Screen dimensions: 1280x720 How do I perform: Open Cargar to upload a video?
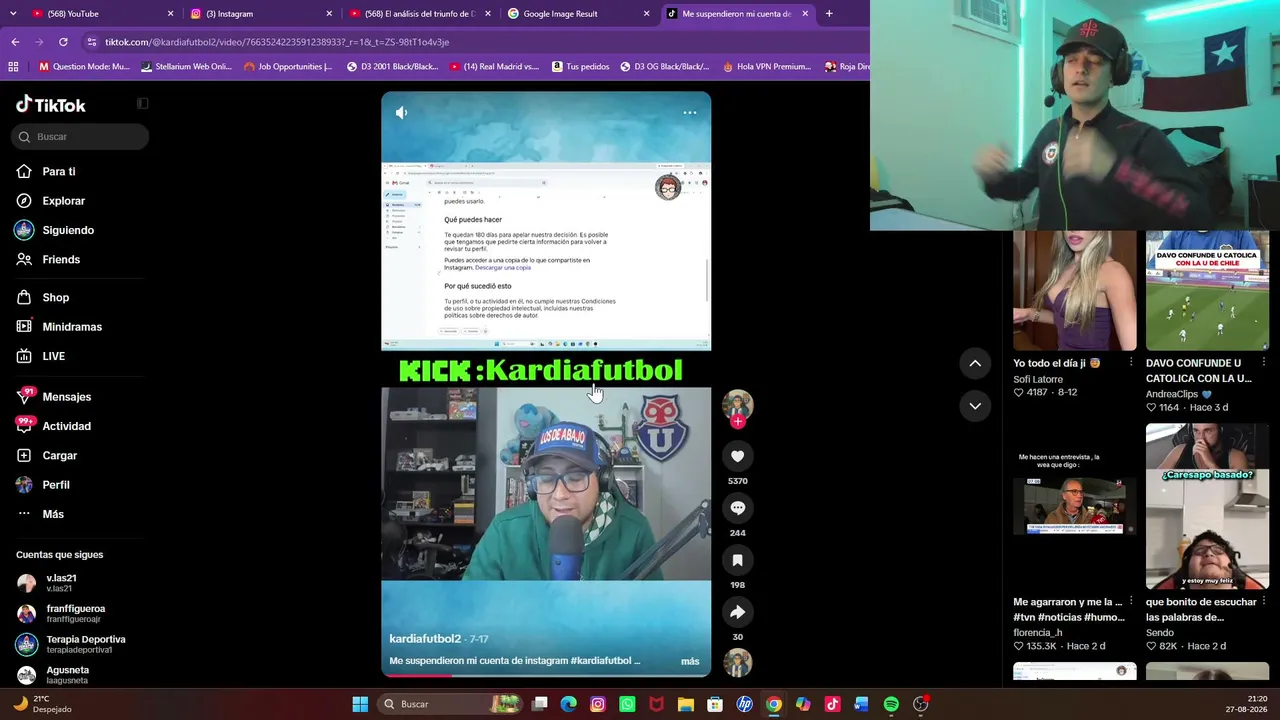point(47,456)
